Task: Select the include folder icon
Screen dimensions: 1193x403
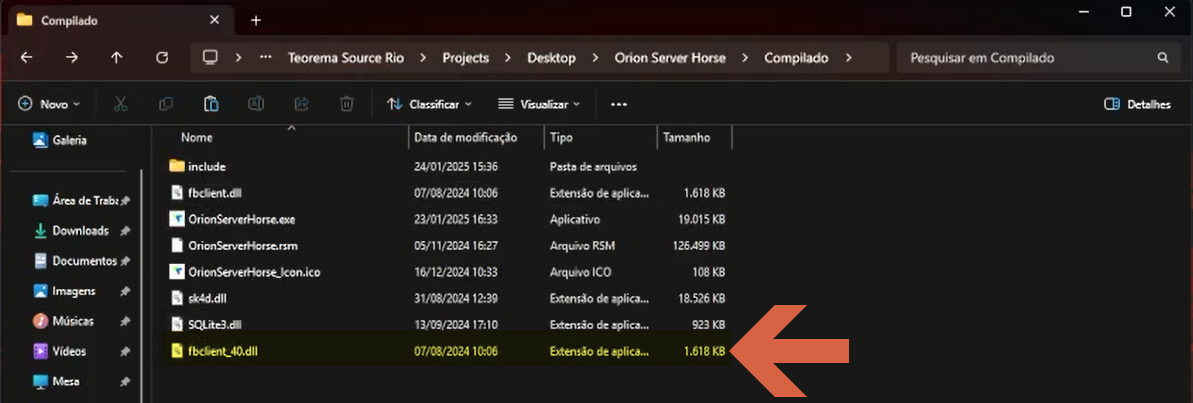Action: click(177, 167)
